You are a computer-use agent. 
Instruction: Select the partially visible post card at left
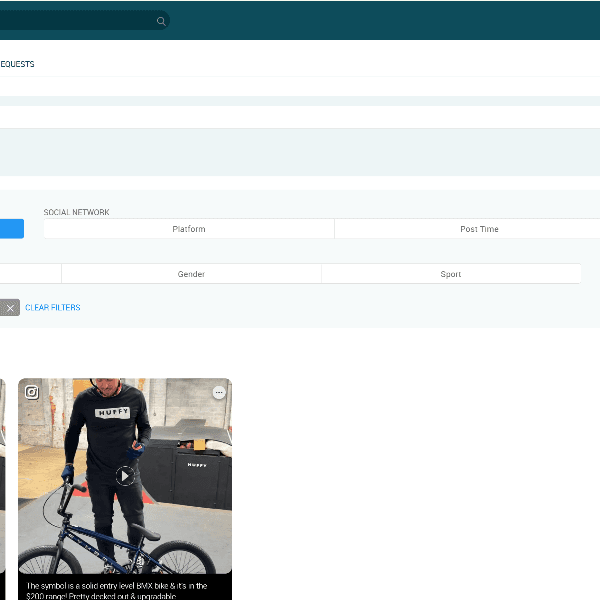(x=2, y=480)
